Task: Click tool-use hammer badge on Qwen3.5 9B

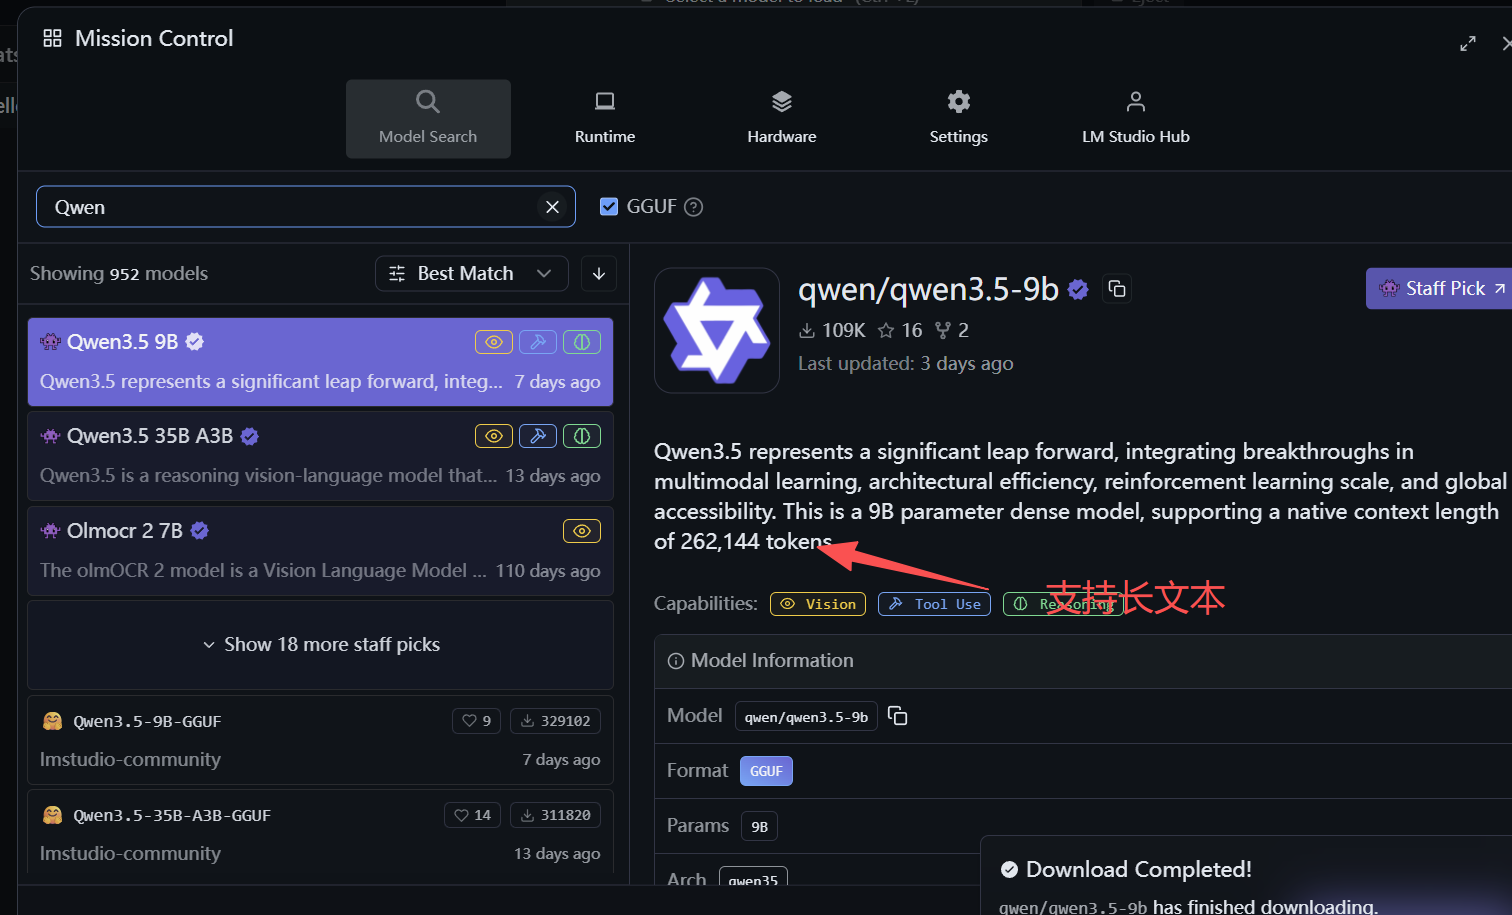Action: coord(538,342)
